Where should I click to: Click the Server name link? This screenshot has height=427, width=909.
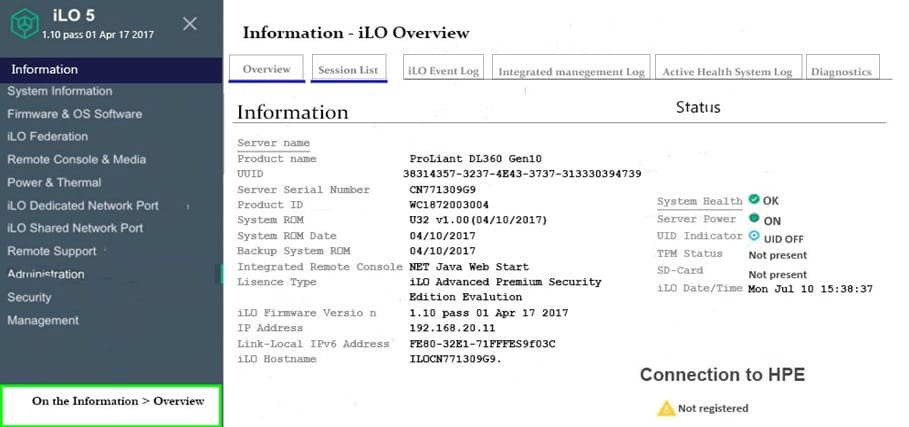[273, 143]
